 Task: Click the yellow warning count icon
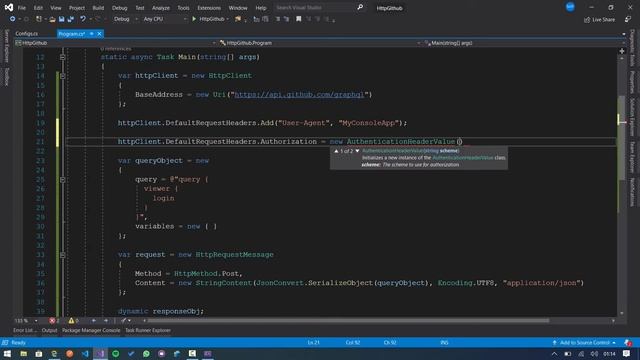coord(71,321)
